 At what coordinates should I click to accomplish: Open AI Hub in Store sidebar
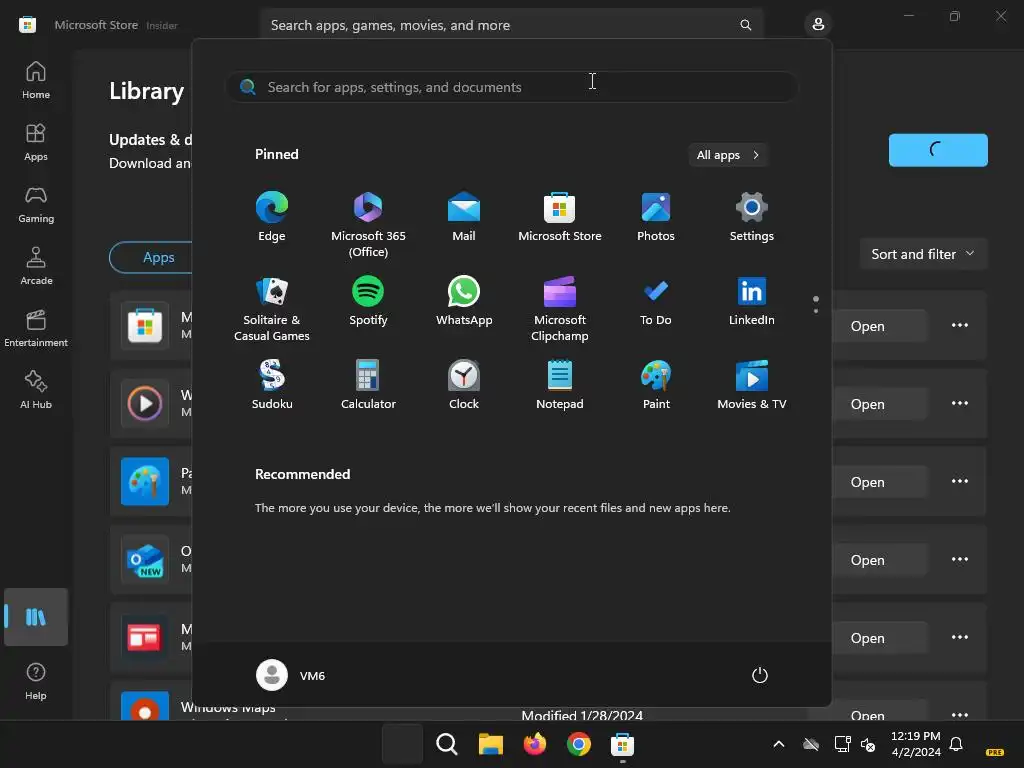click(x=36, y=391)
